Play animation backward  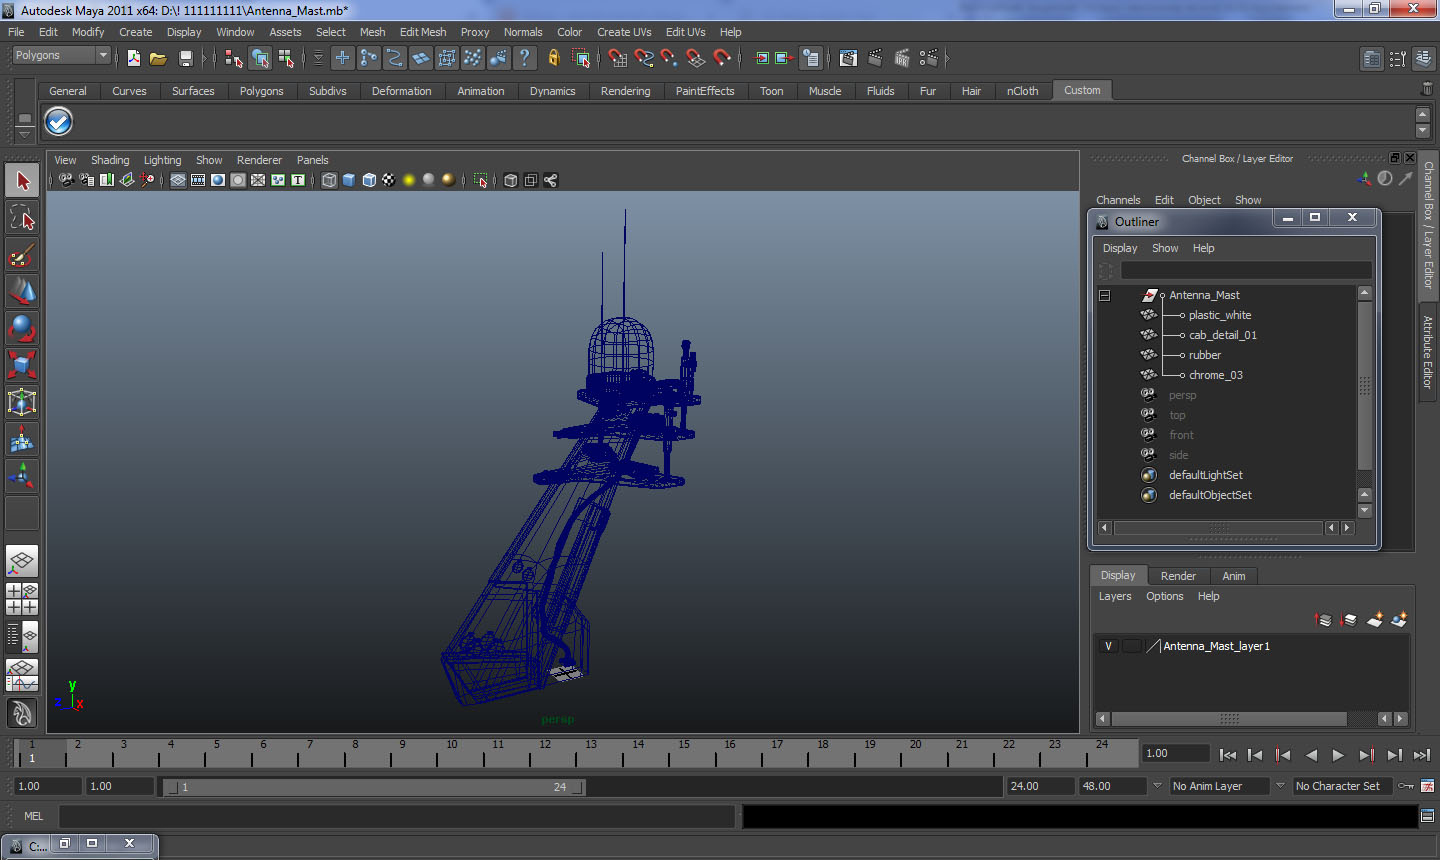[x=1311, y=755]
